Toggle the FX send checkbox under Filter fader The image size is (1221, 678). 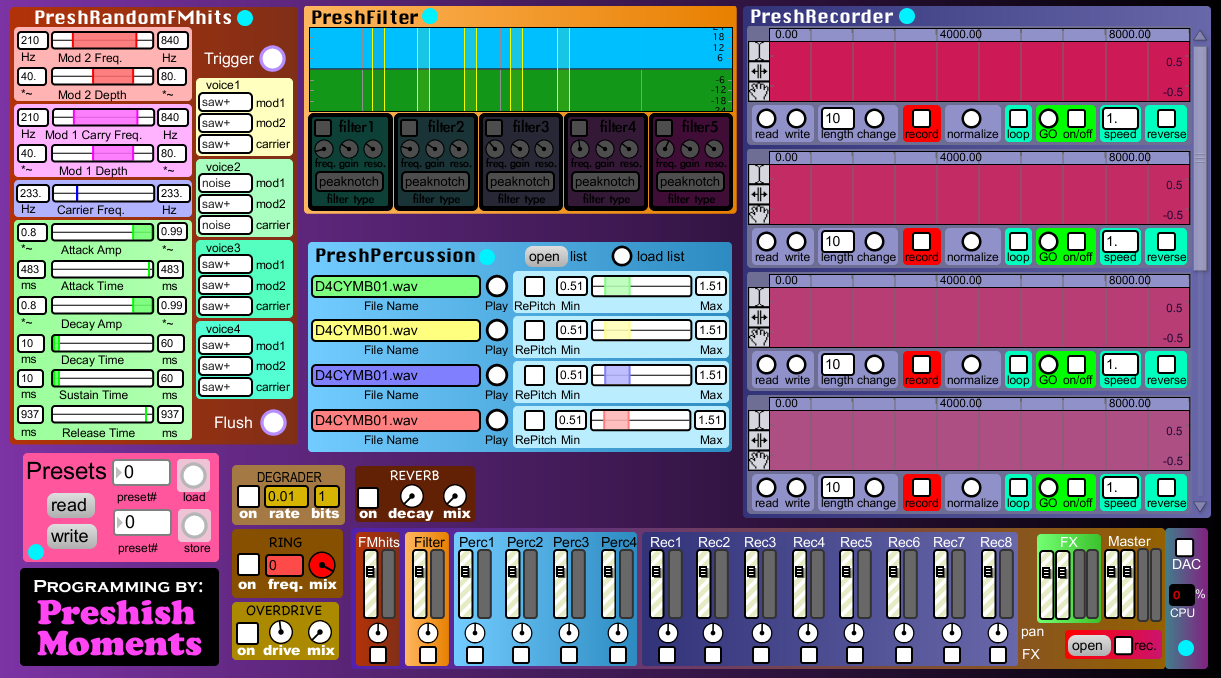point(428,655)
